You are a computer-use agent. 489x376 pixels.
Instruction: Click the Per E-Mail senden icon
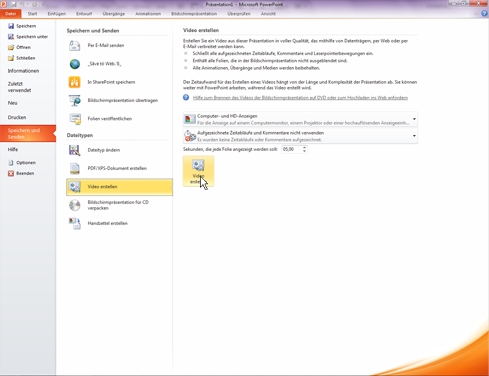tap(75, 45)
